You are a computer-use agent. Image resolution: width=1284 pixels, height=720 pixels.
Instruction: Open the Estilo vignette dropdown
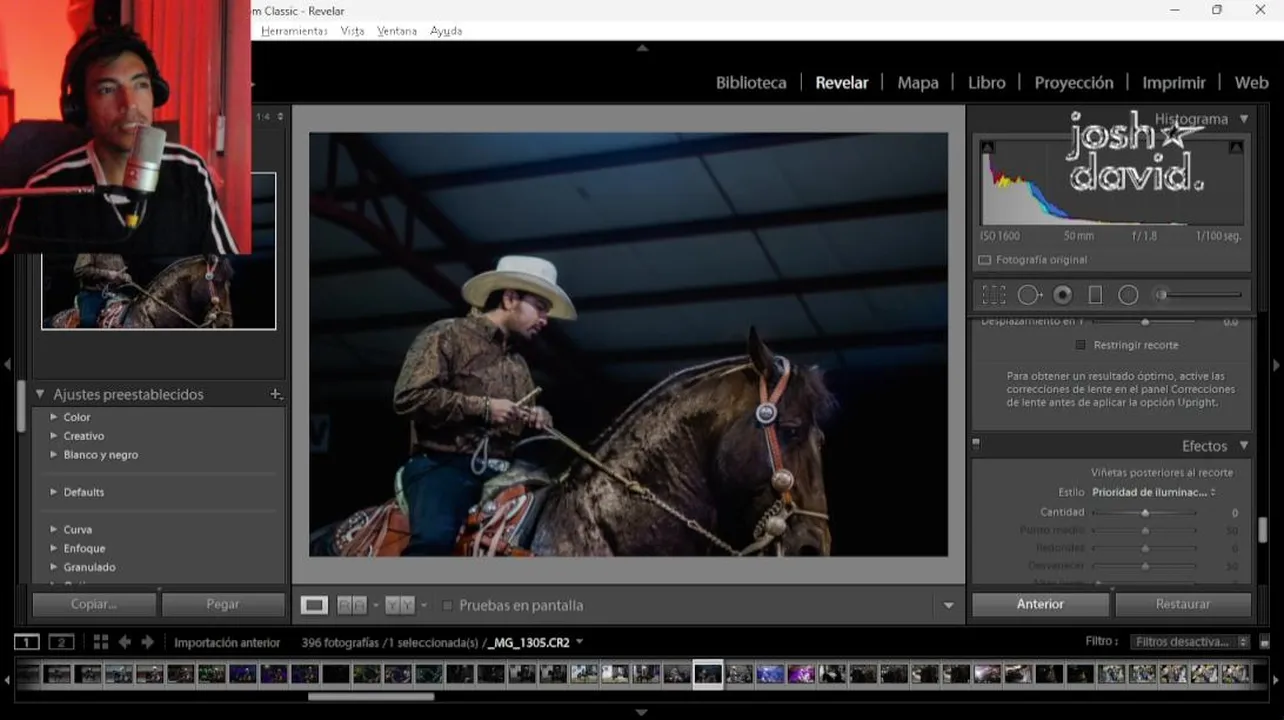coord(1154,492)
